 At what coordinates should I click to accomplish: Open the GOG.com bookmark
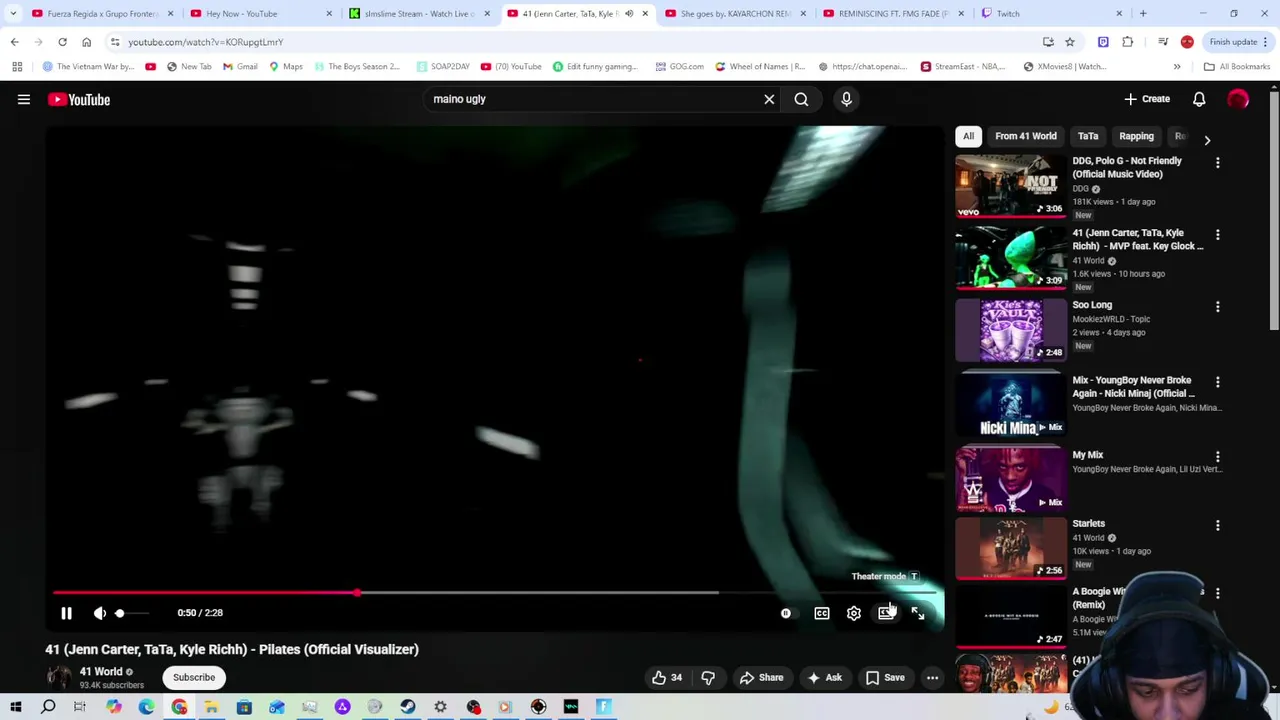[x=679, y=67]
